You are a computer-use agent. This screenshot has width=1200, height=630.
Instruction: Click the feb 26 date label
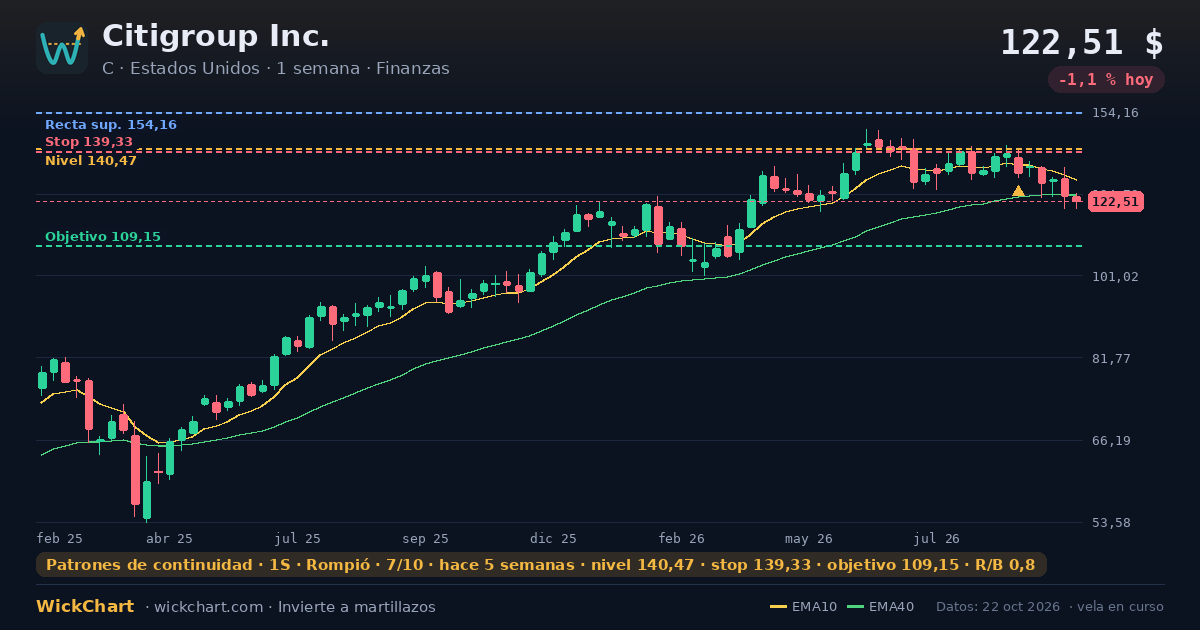[681, 538]
